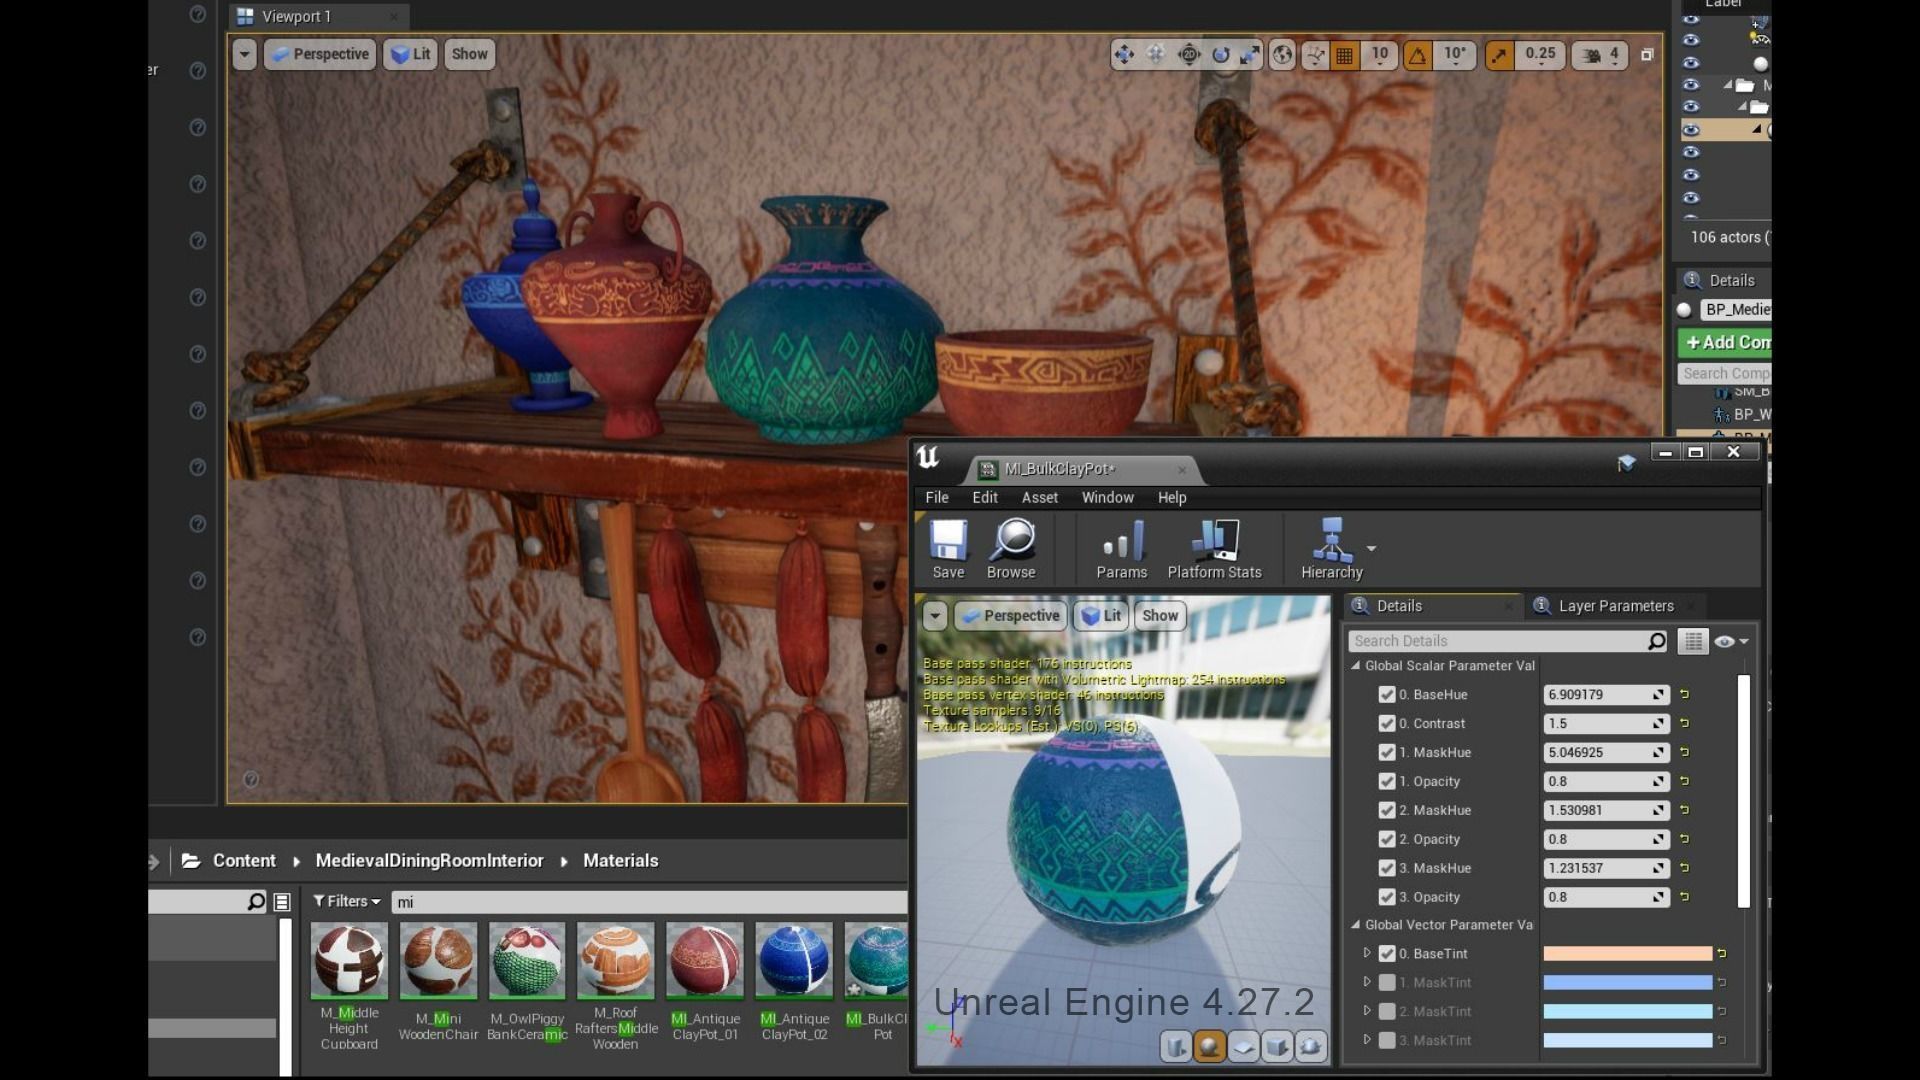The height and width of the screenshot is (1080, 1920).
Task: Click the 0. BaseTint color swatch
Action: (1627, 954)
